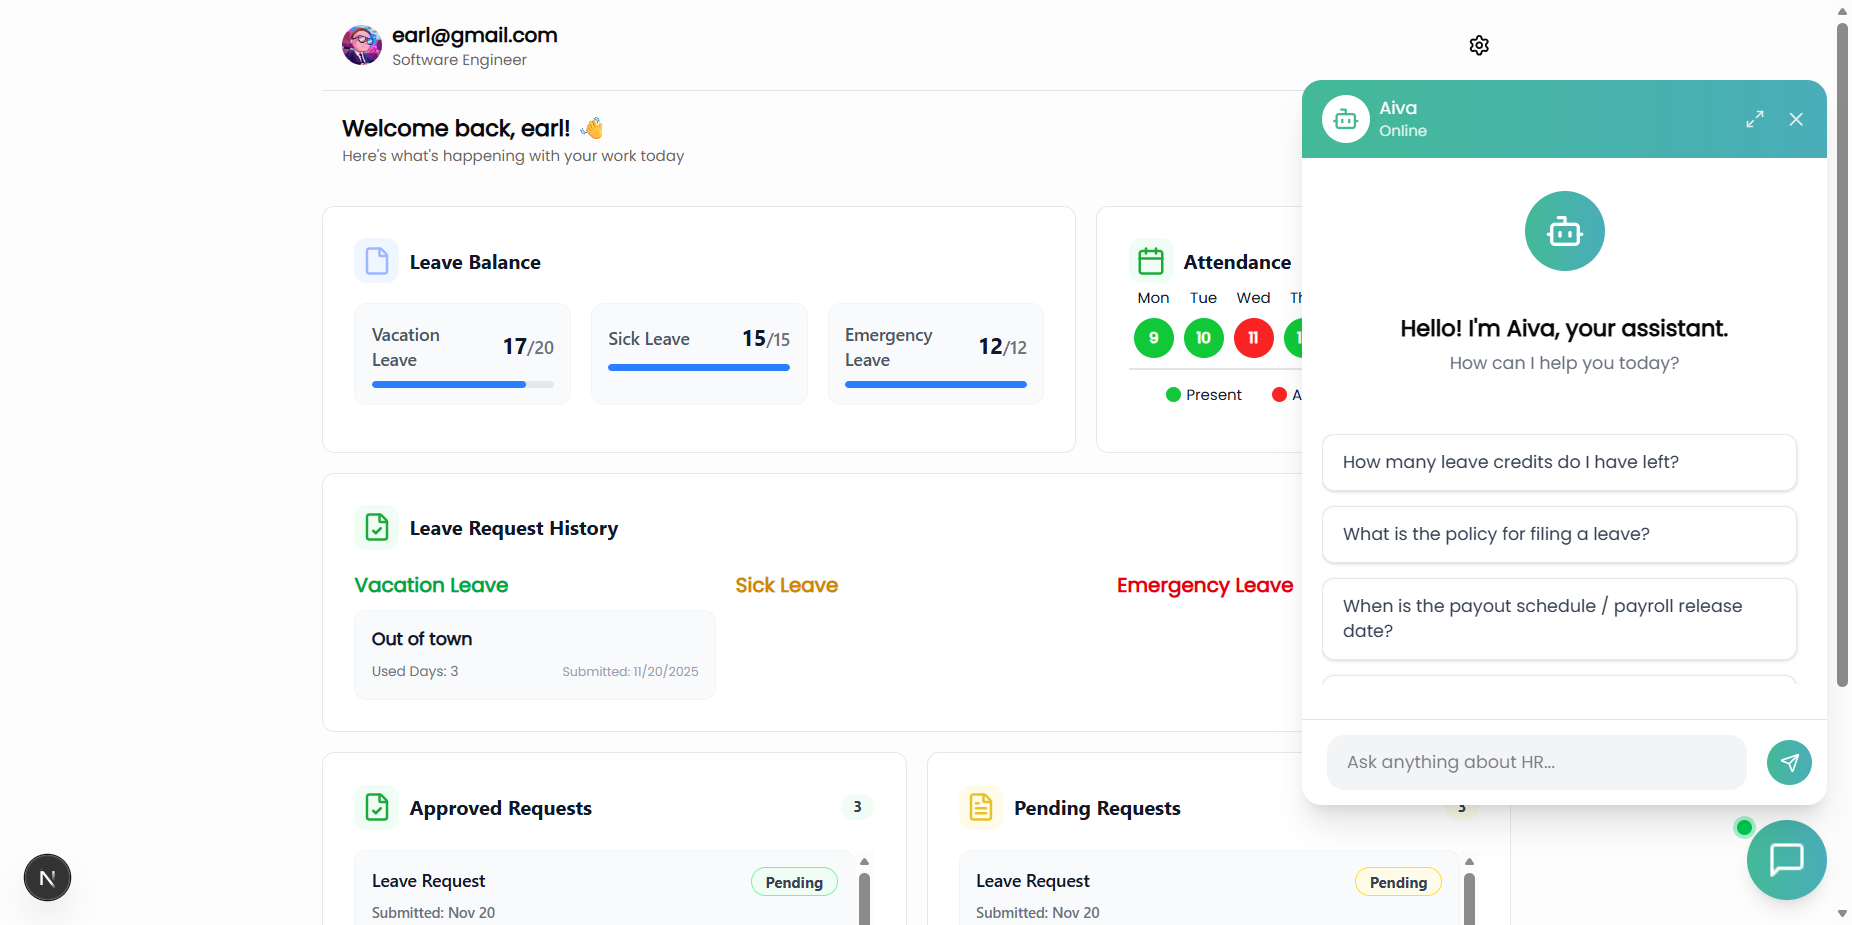Click the user profile avatar

[x=362, y=46]
